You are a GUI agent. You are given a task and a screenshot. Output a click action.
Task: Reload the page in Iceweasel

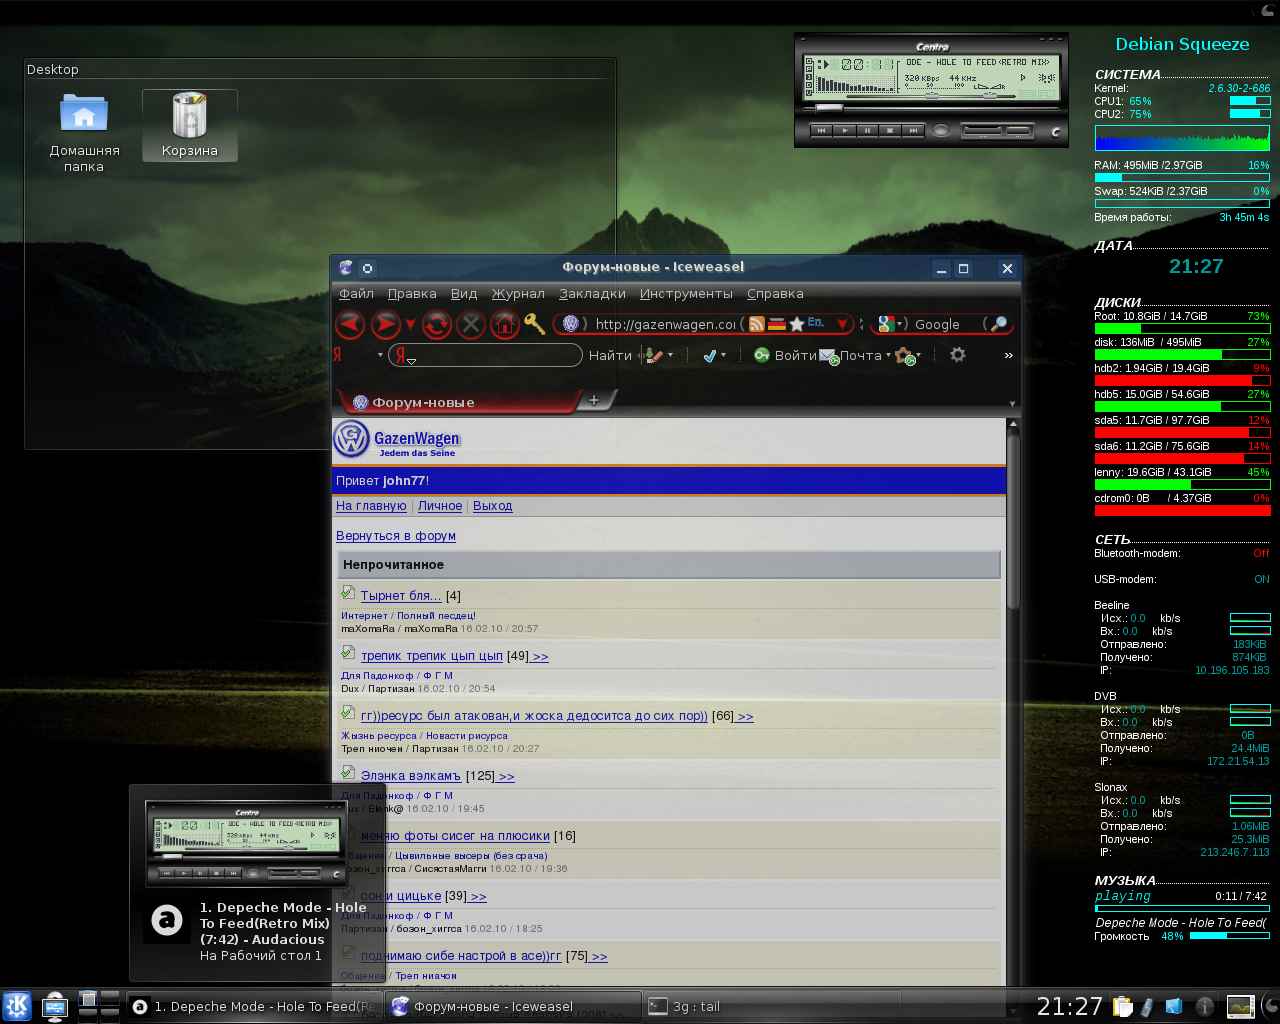(436, 324)
